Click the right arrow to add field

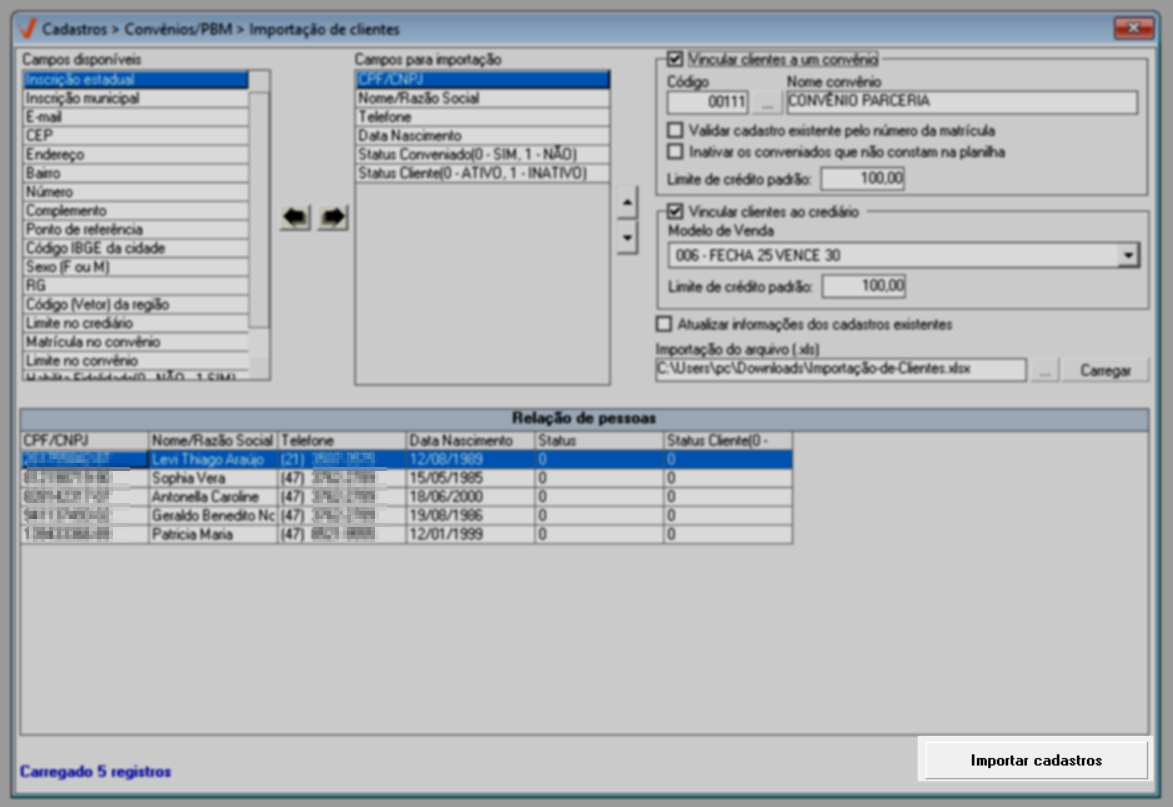click(x=333, y=219)
